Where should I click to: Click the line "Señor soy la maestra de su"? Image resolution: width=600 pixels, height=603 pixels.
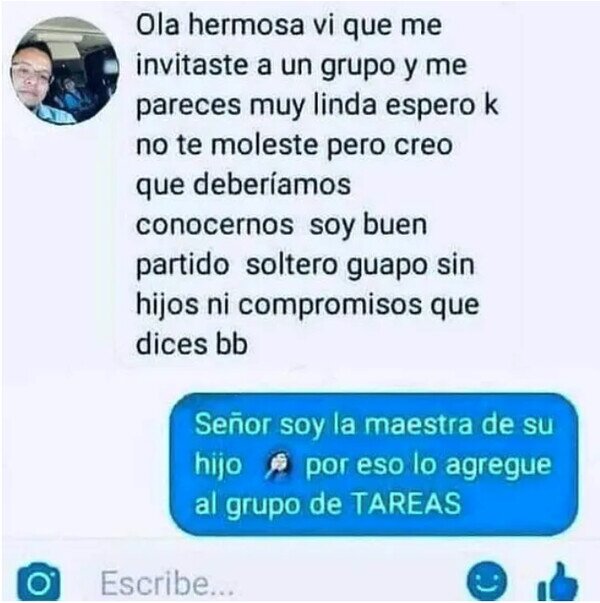pyautogui.click(x=374, y=425)
